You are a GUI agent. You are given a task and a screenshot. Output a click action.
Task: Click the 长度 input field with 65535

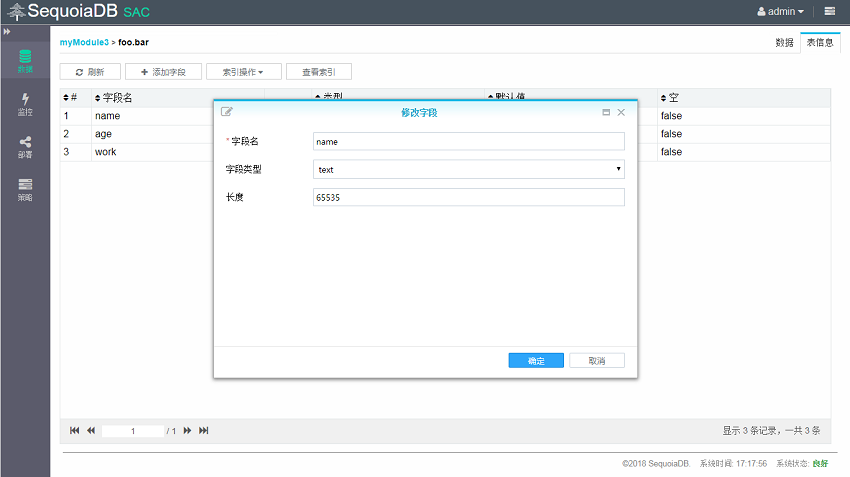pos(469,198)
